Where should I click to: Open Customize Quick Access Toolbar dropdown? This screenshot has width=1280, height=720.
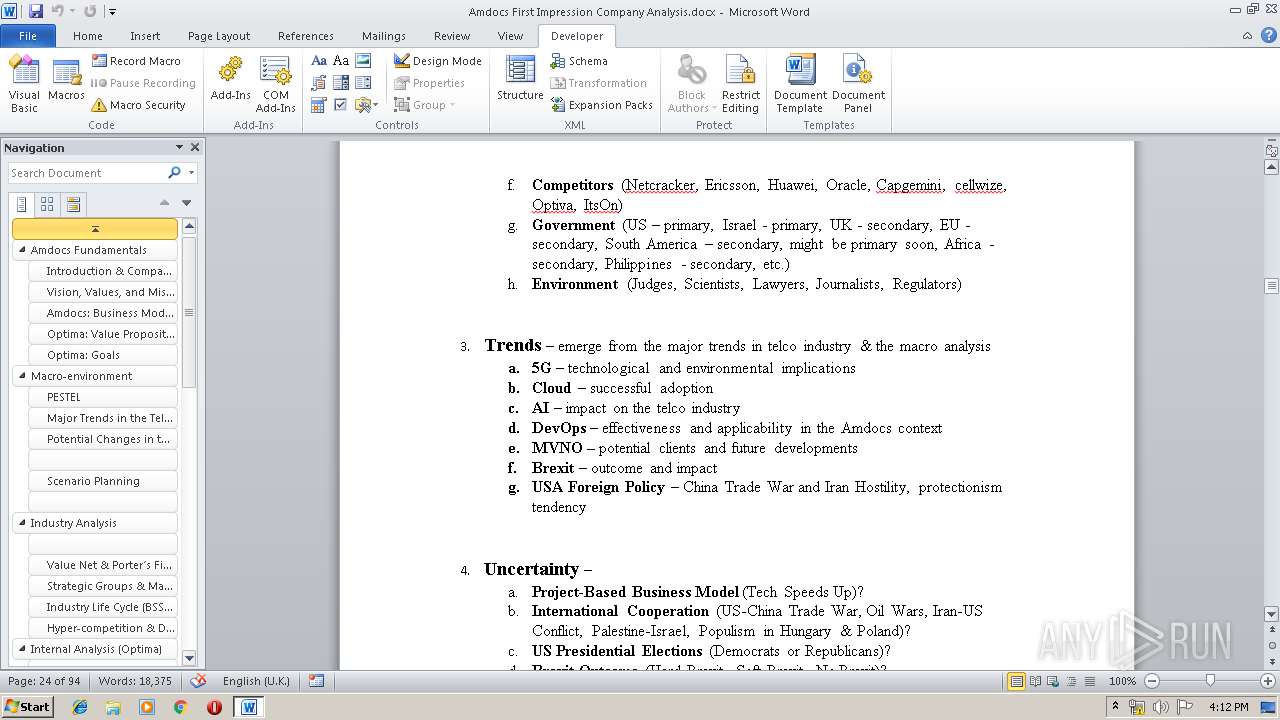coord(113,12)
